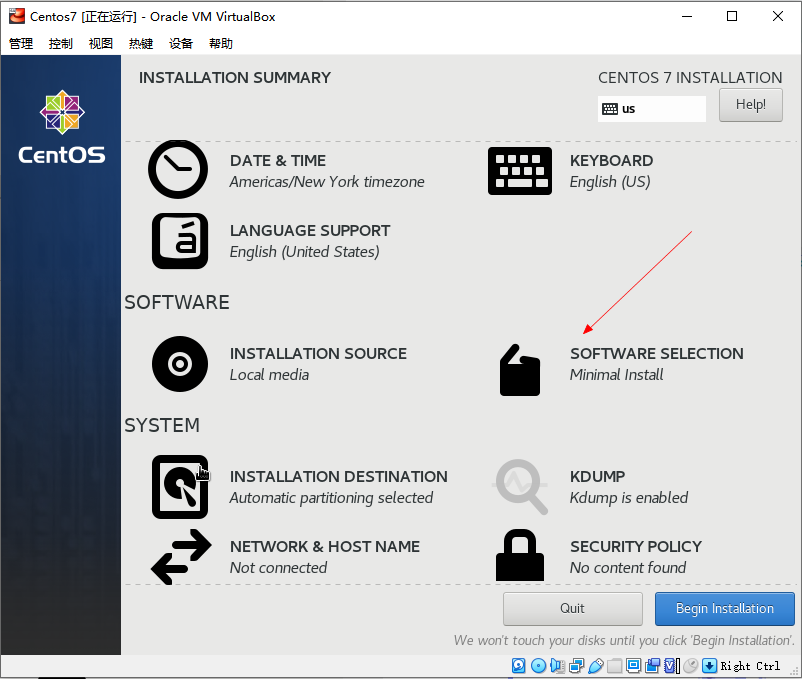This screenshot has width=802, height=679.
Task: Click the mouse integration status icon
Action: tap(690, 666)
